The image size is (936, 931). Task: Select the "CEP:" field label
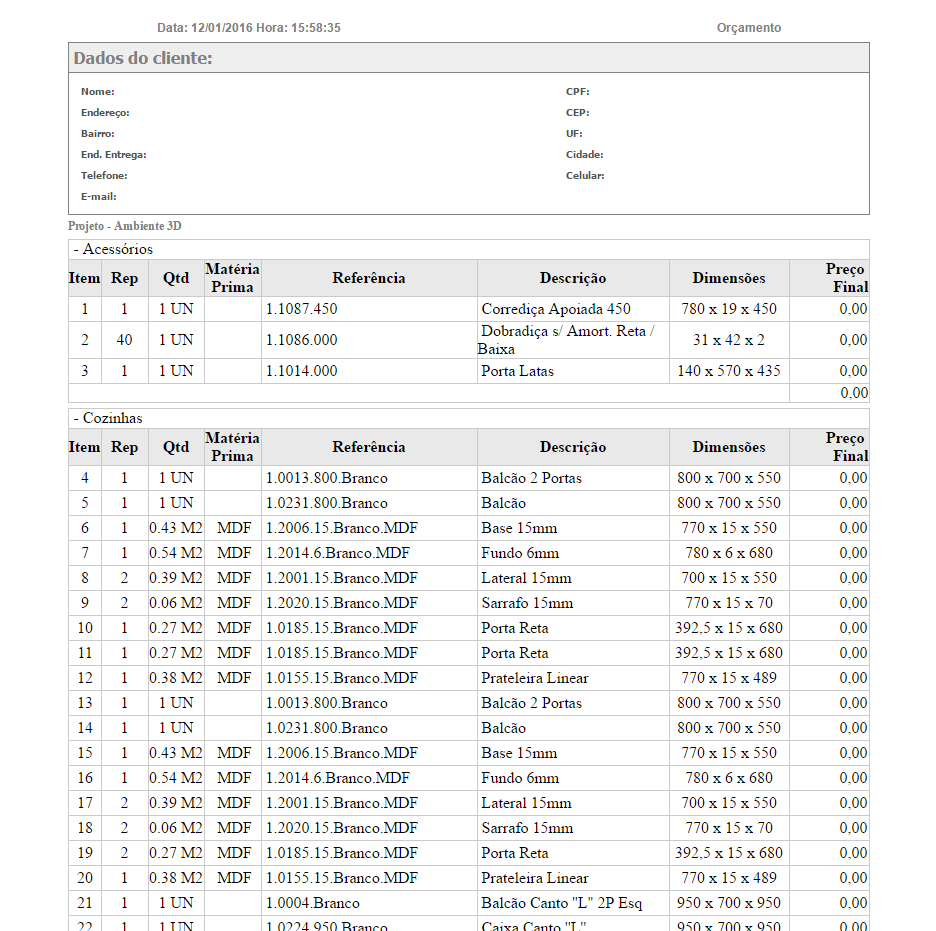(x=578, y=113)
